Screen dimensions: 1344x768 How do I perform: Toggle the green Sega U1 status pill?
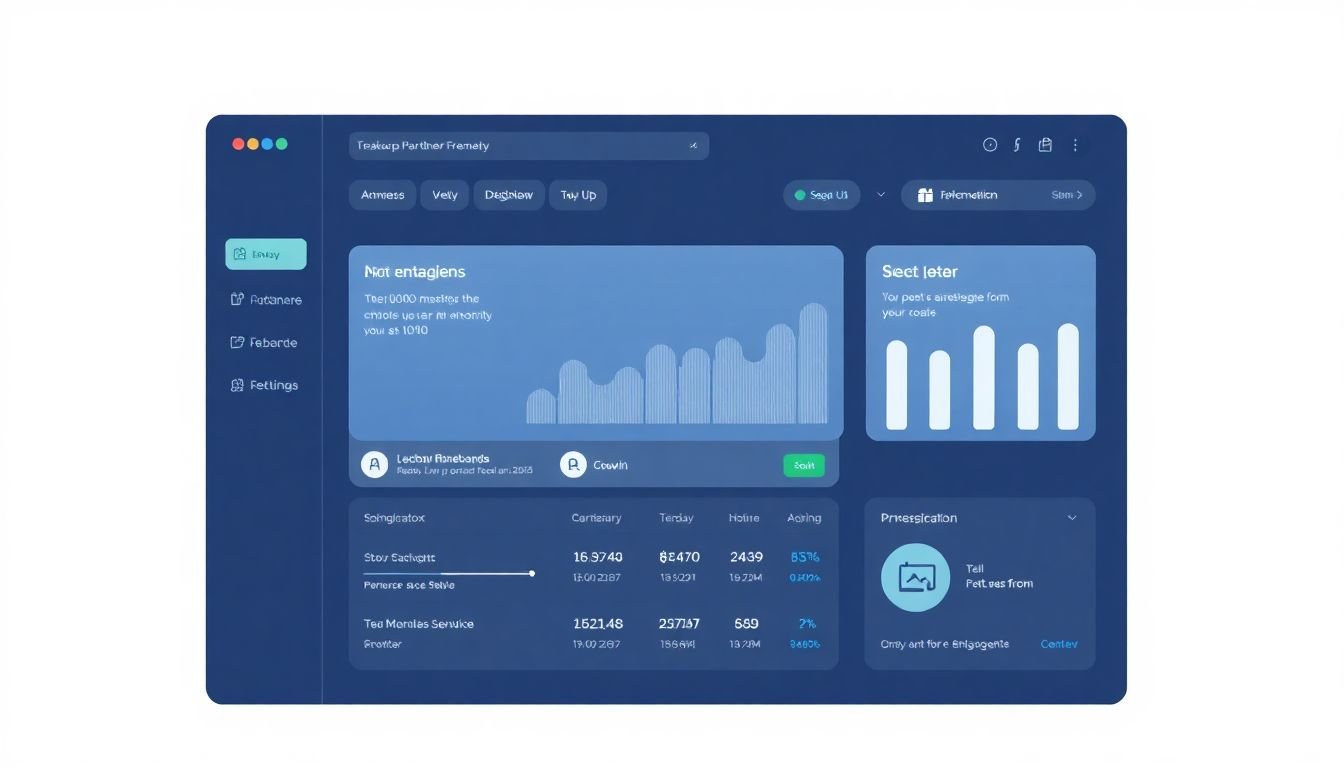click(x=821, y=195)
